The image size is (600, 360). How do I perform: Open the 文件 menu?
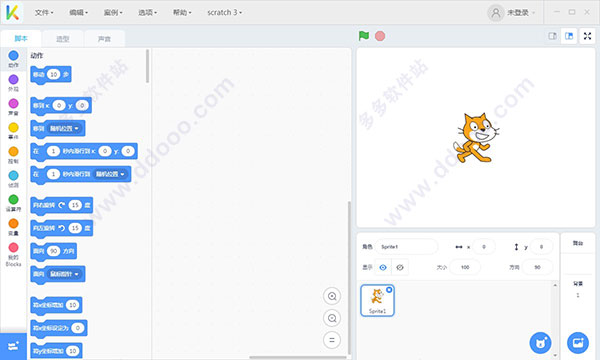click(x=44, y=13)
